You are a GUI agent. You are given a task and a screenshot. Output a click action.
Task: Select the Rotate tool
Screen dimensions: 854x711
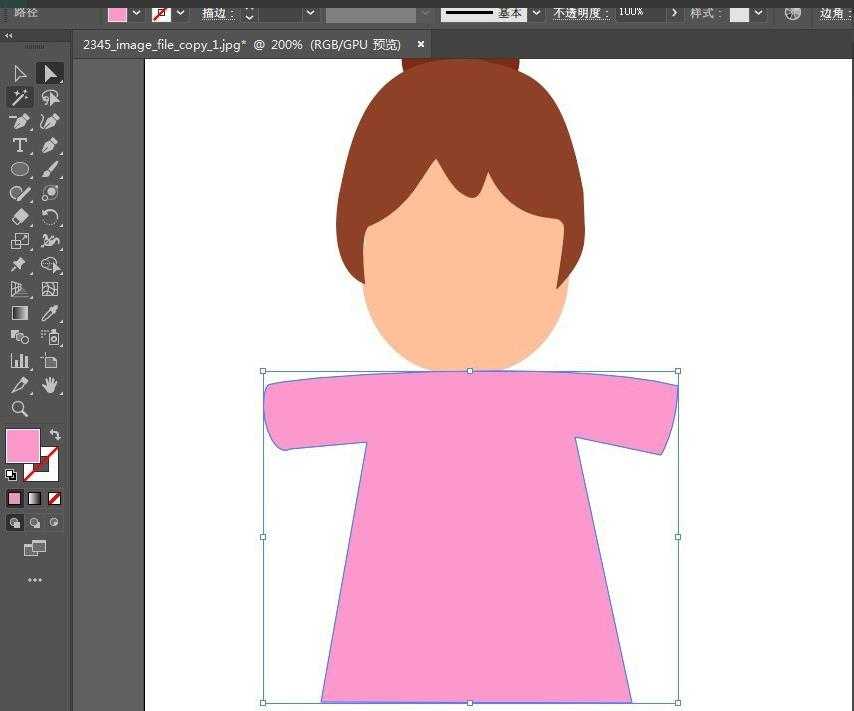coord(50,217)
